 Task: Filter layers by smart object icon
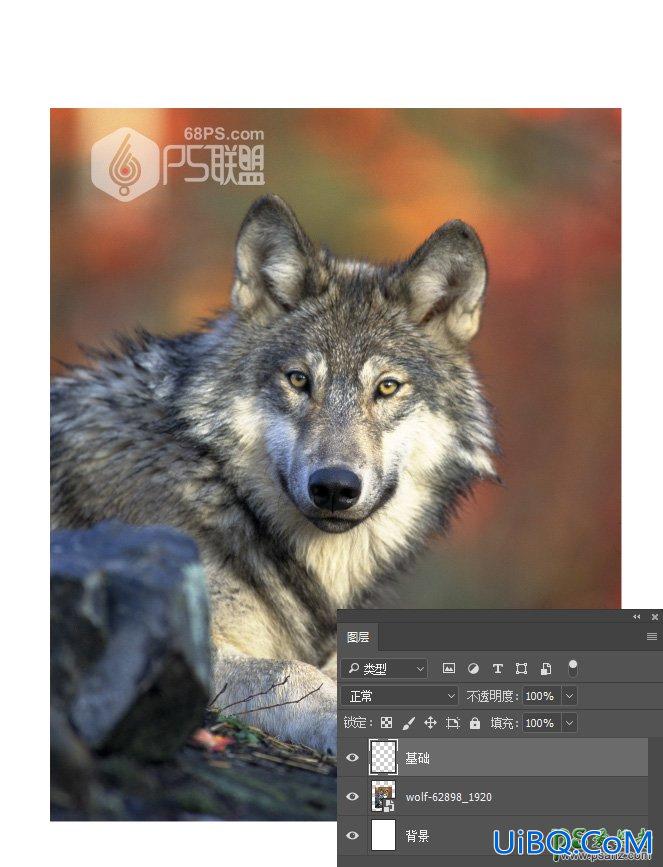coord(546,668)
